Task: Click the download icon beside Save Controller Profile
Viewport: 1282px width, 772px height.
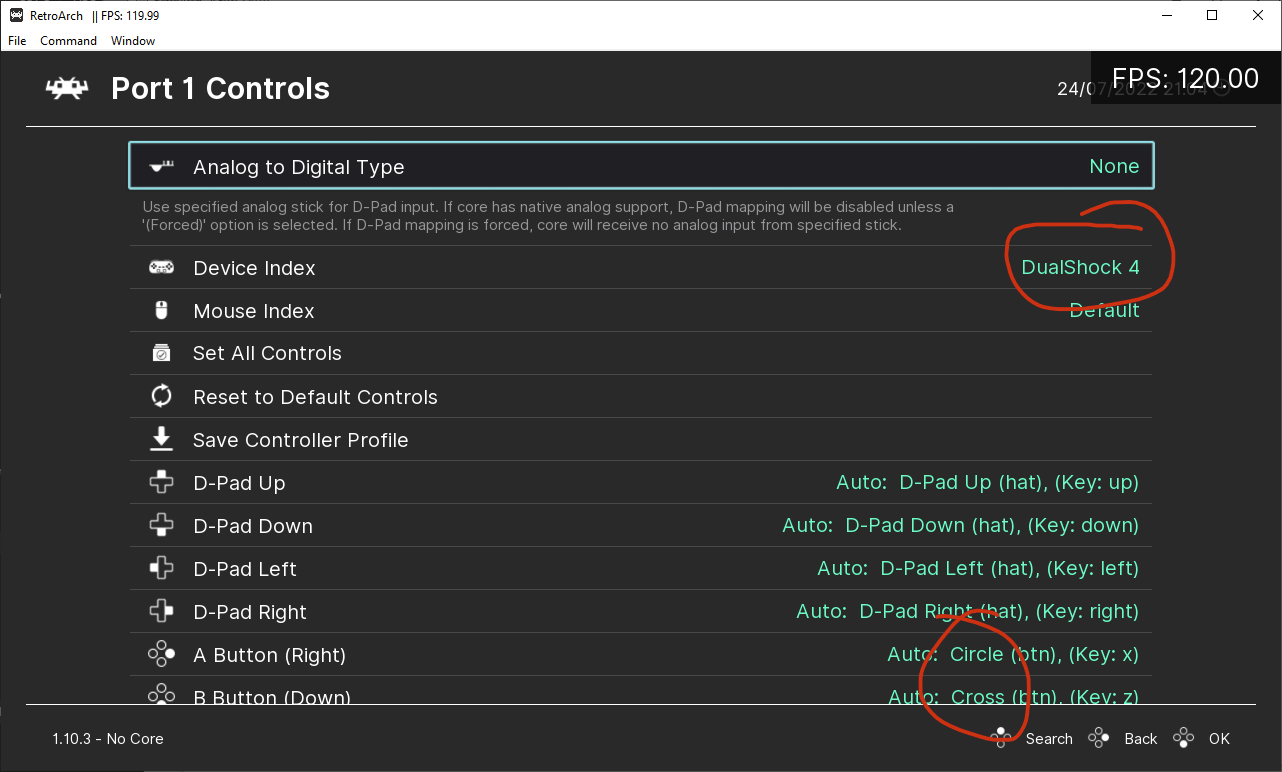Action: click(x=162, y=439)
